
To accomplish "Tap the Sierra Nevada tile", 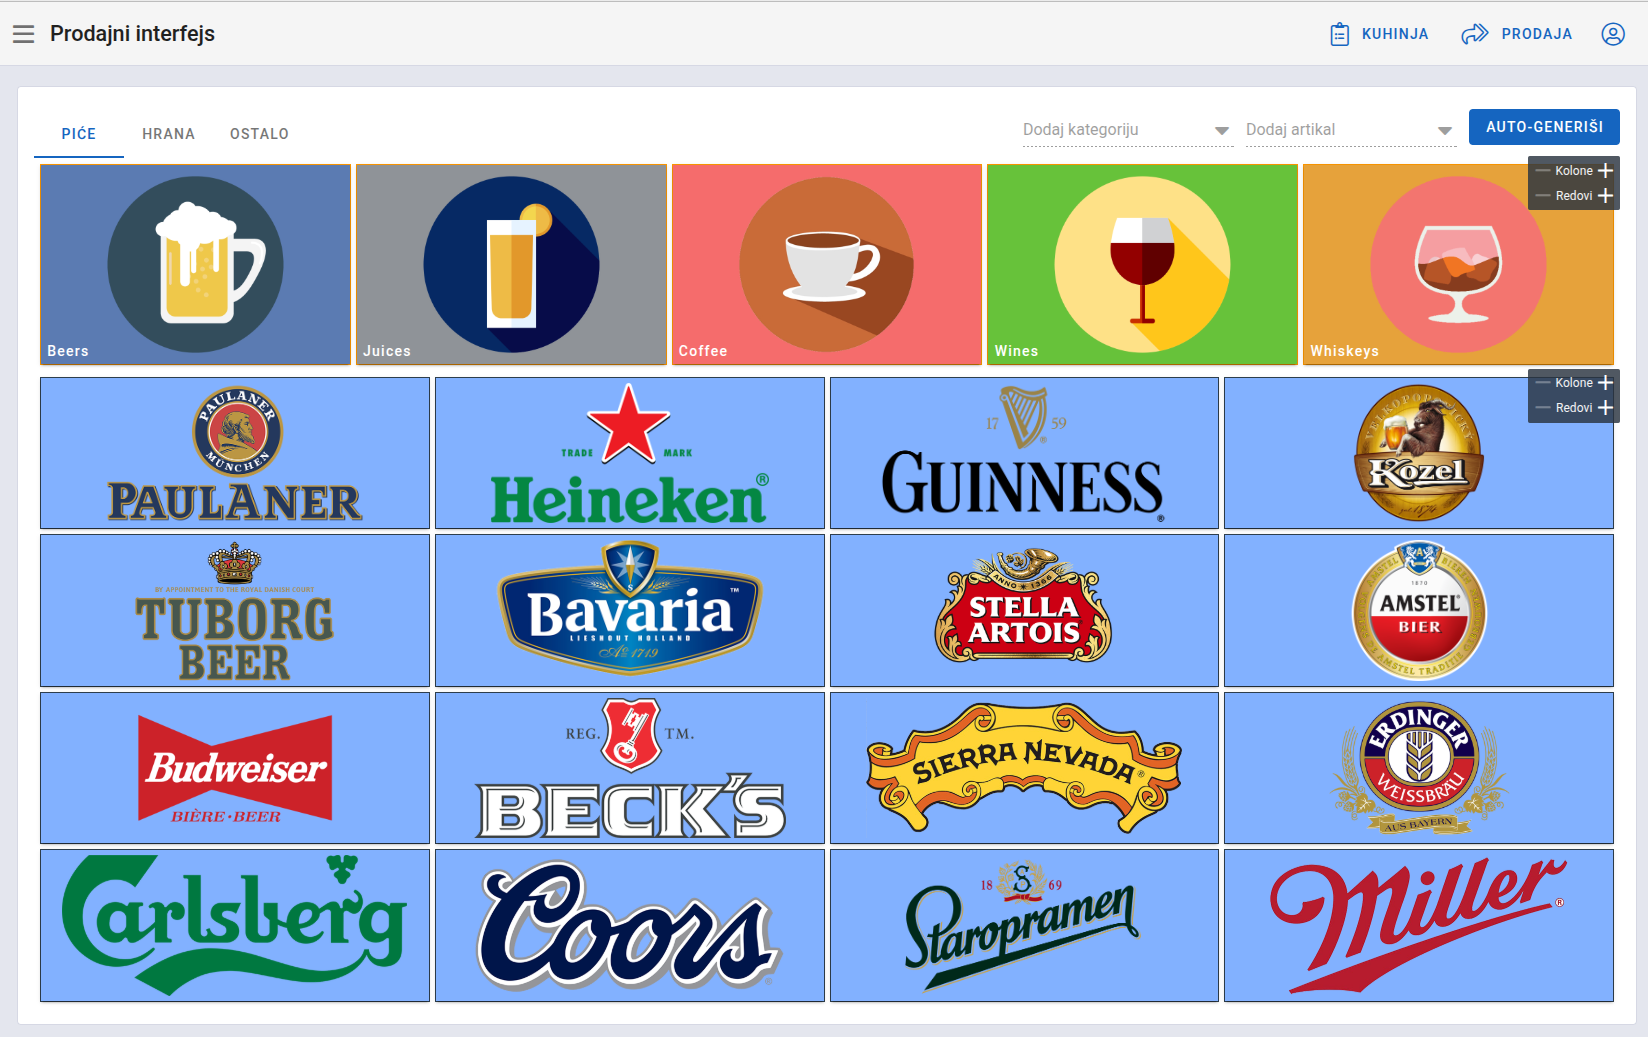I will click(1024, 768).
